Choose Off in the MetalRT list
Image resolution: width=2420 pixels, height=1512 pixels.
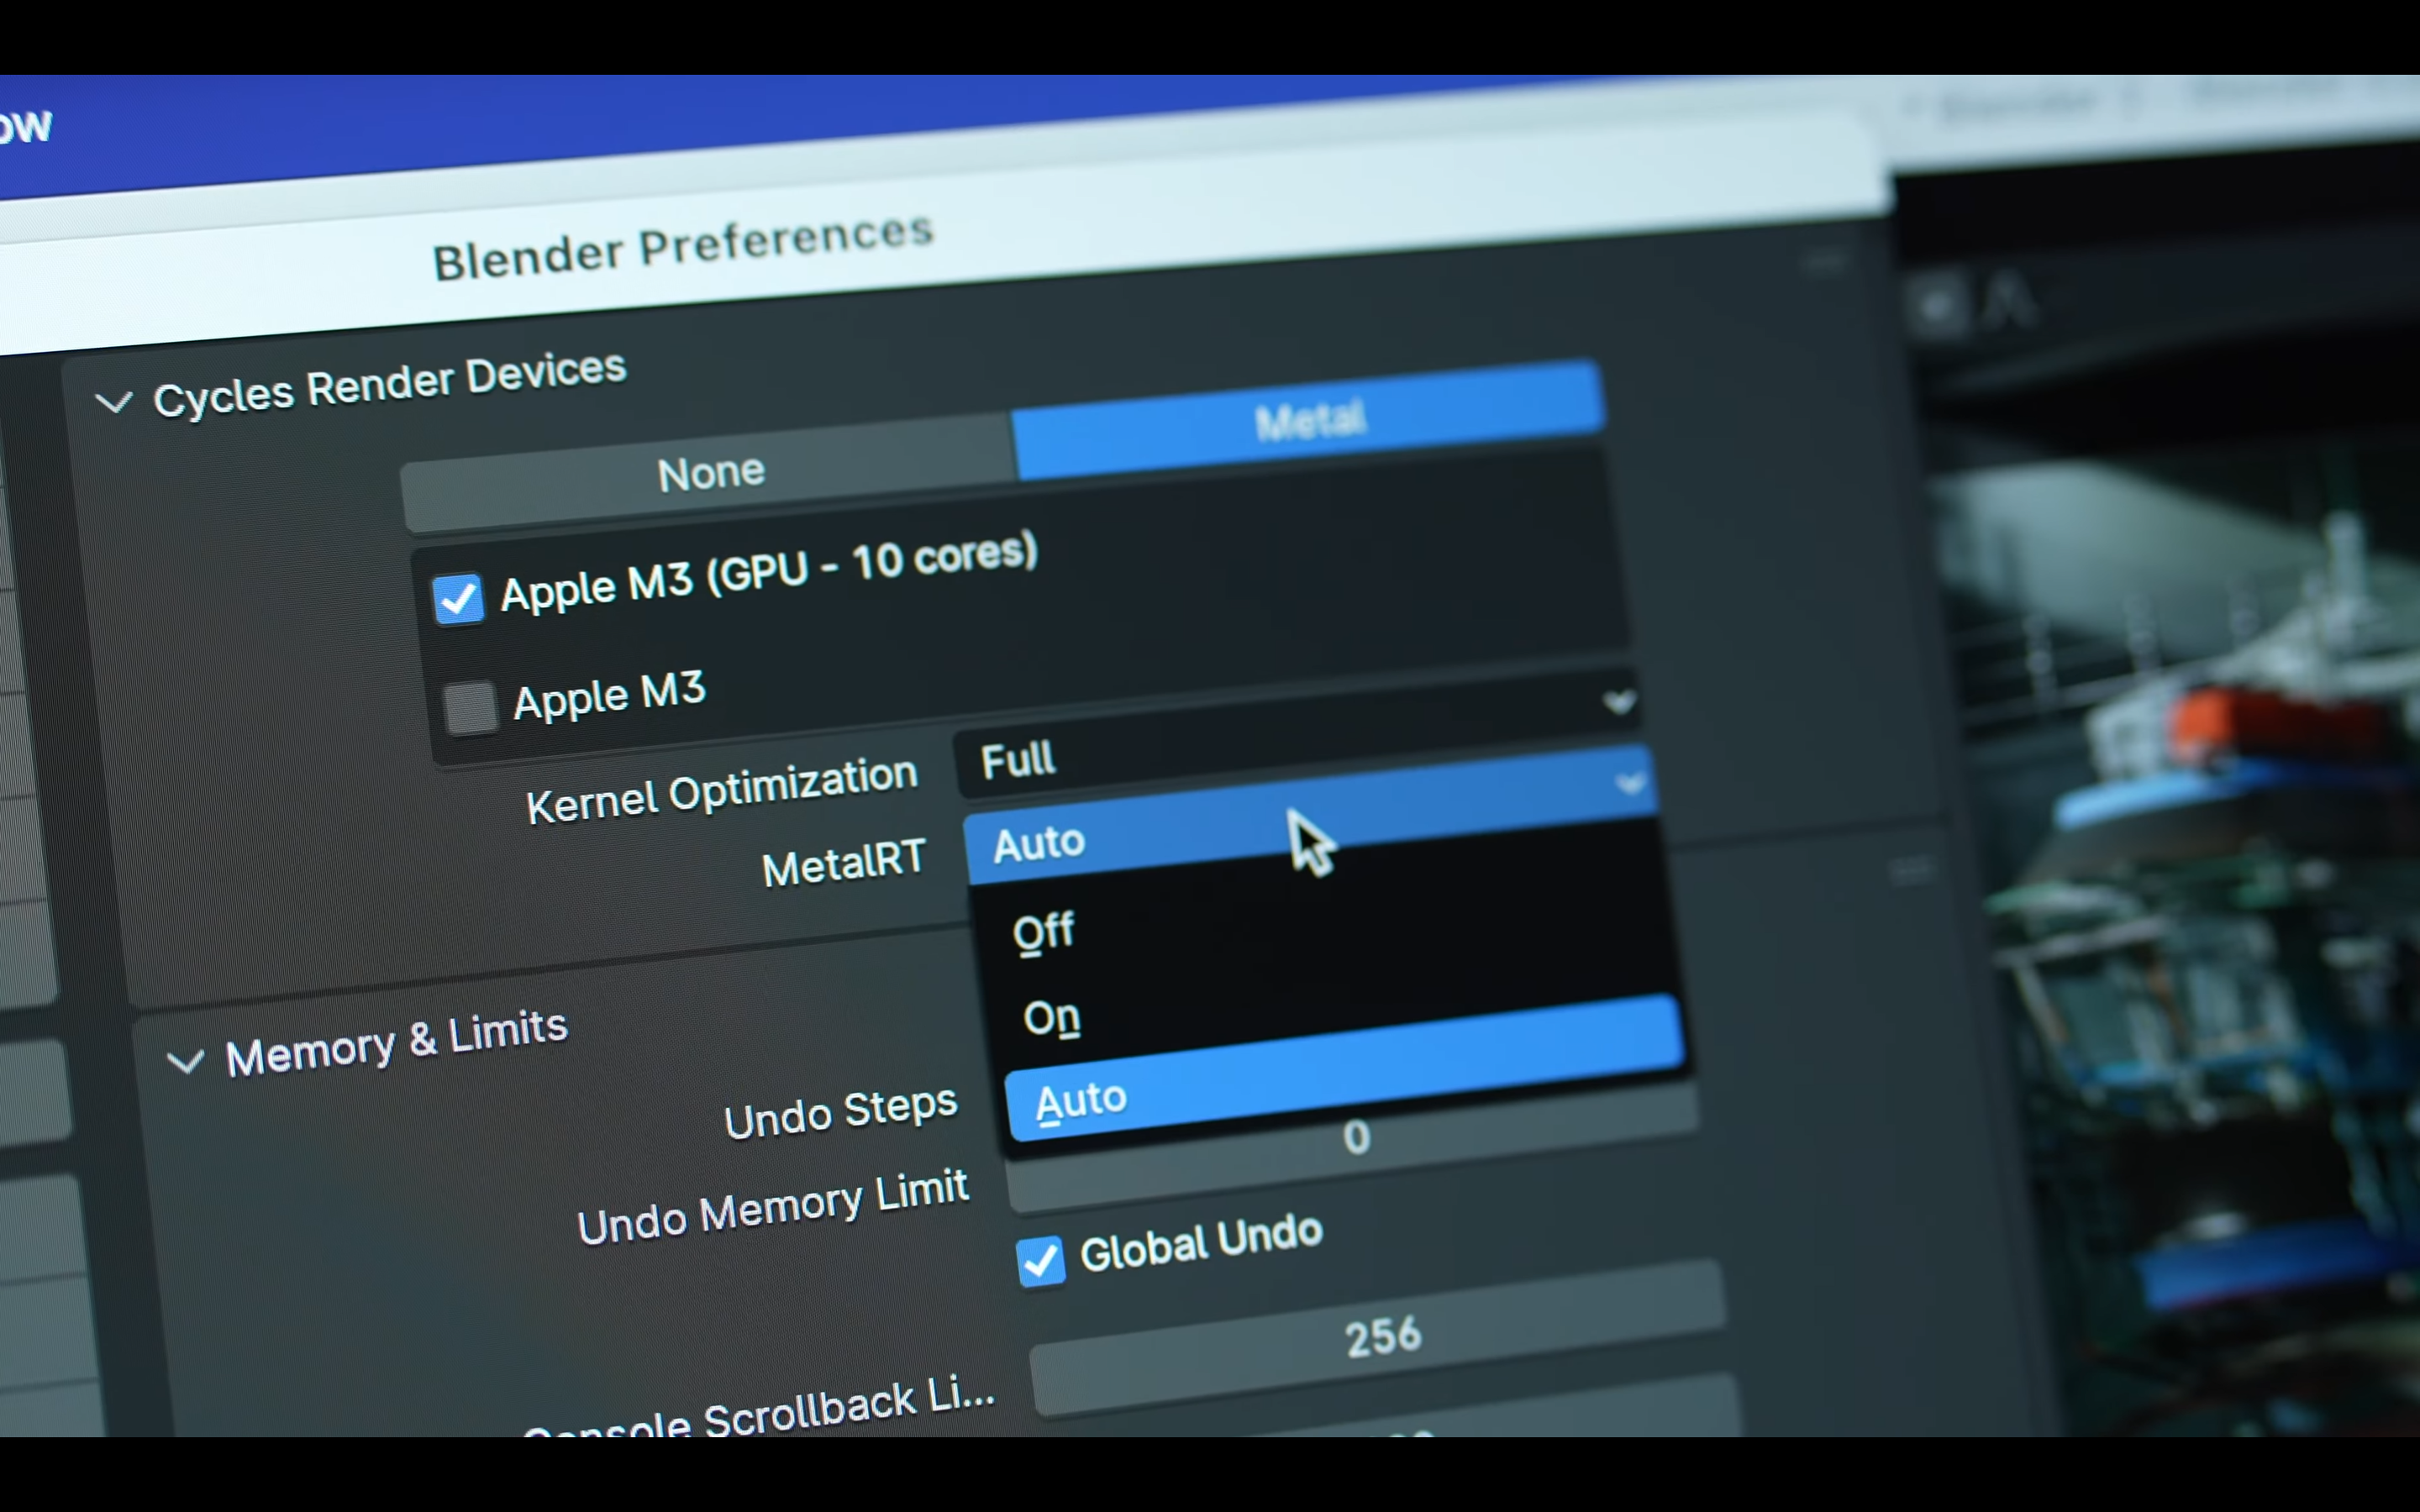point(1043,932)
